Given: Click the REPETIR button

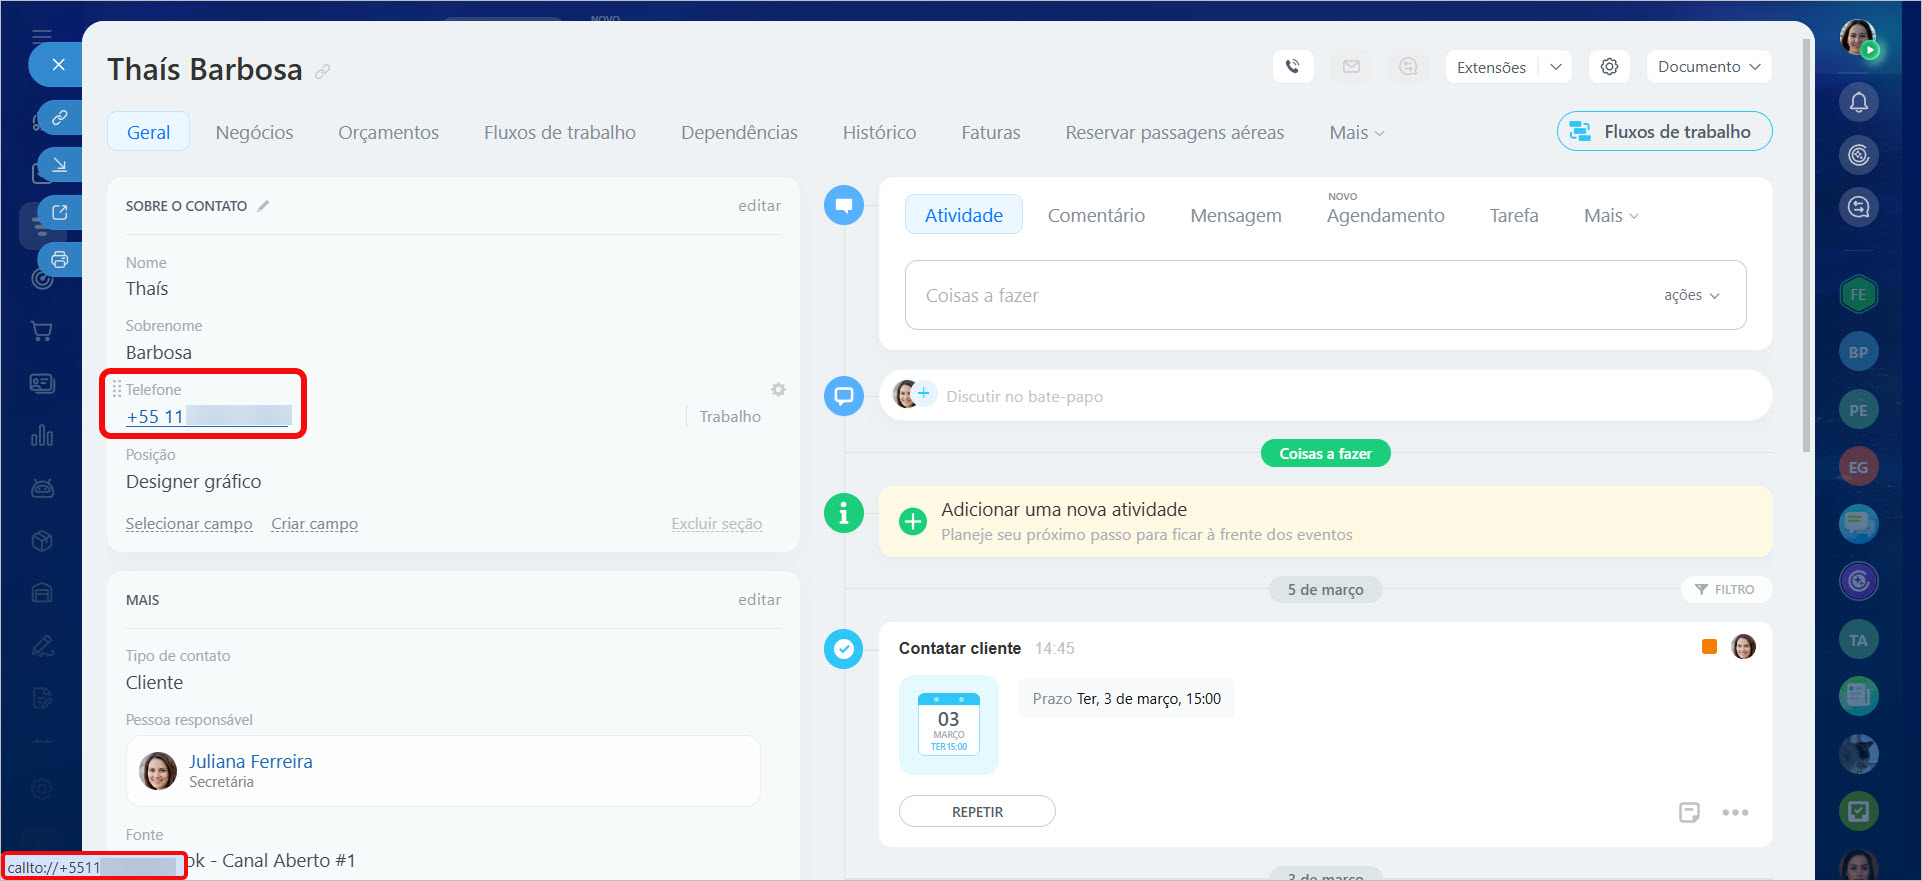Looking at the screenshot, I should tap(977, 812).
